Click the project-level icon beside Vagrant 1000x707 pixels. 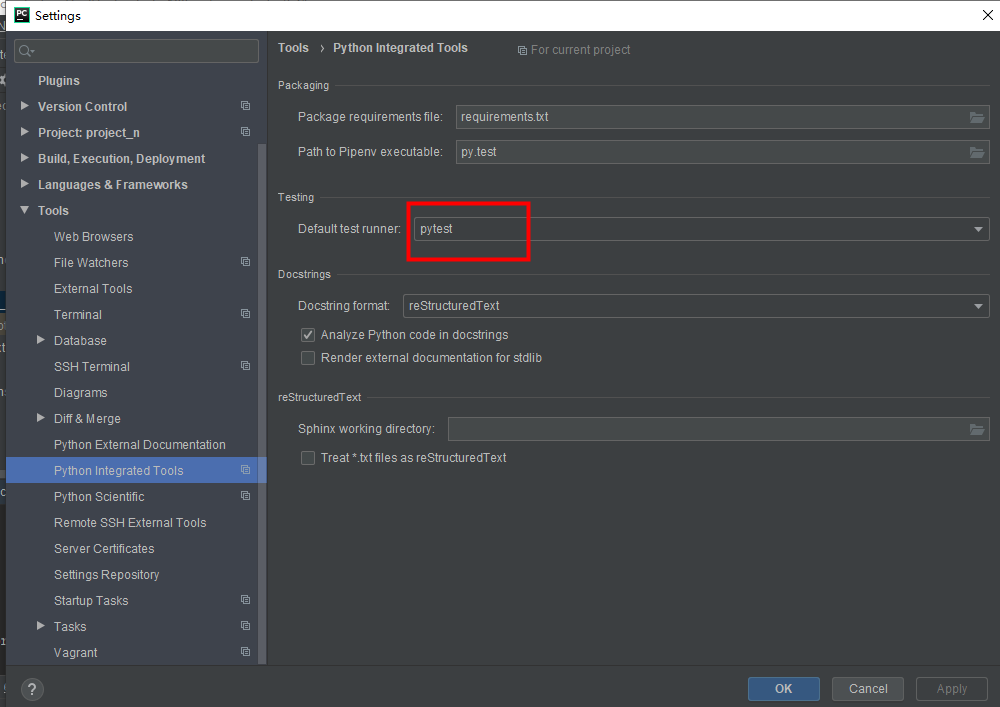click(246, 652)
